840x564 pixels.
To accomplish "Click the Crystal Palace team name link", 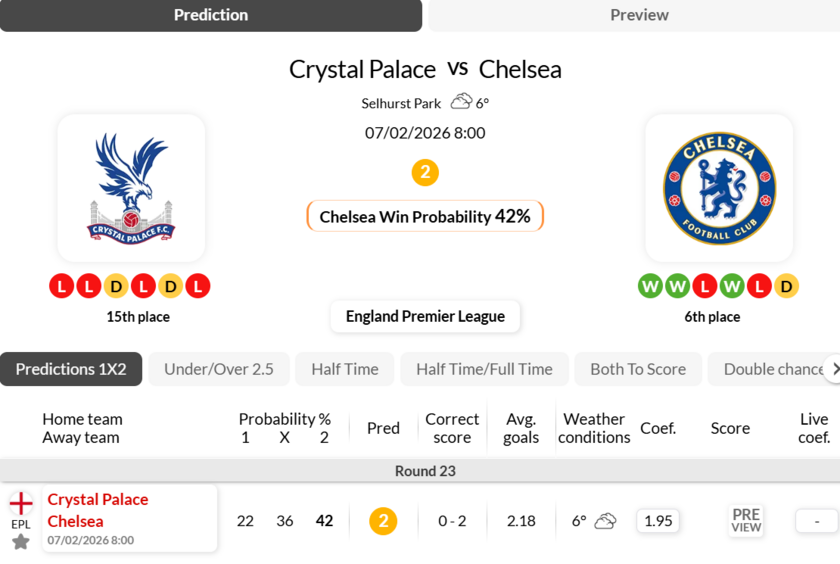I will pyautogui.click(x=98, y=499).
